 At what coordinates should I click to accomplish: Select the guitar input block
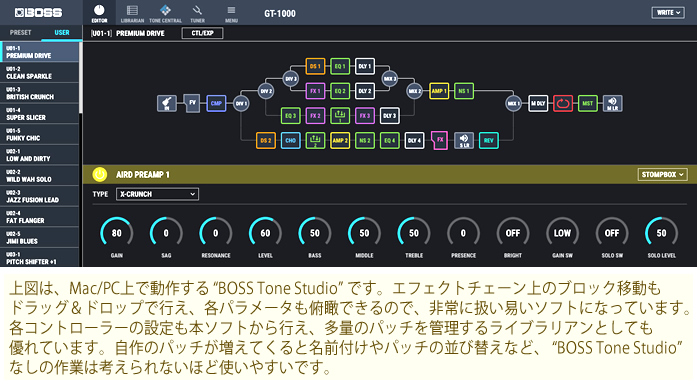[167, 104]
